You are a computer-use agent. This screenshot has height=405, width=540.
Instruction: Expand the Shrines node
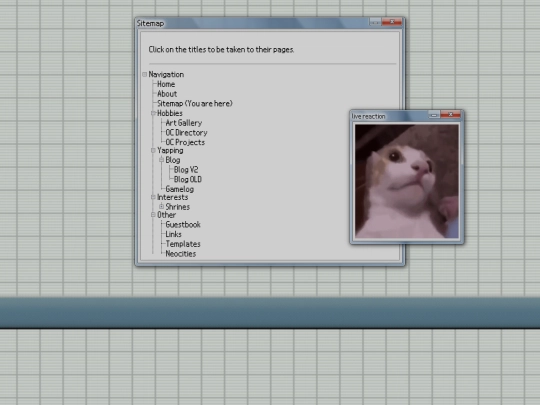coord(162,207)
